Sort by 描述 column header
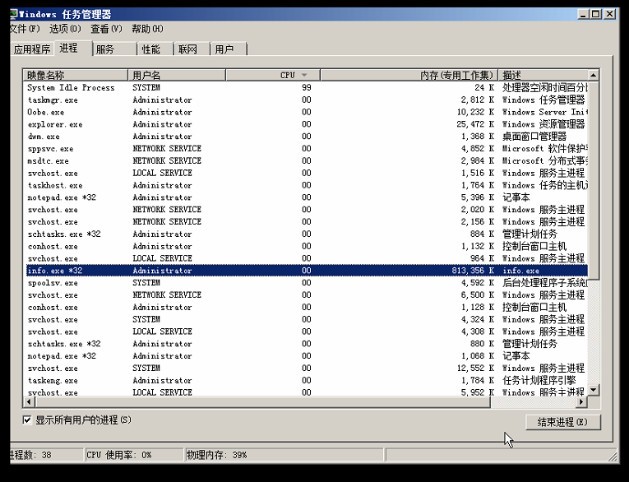629x482 pixels. 542,75
